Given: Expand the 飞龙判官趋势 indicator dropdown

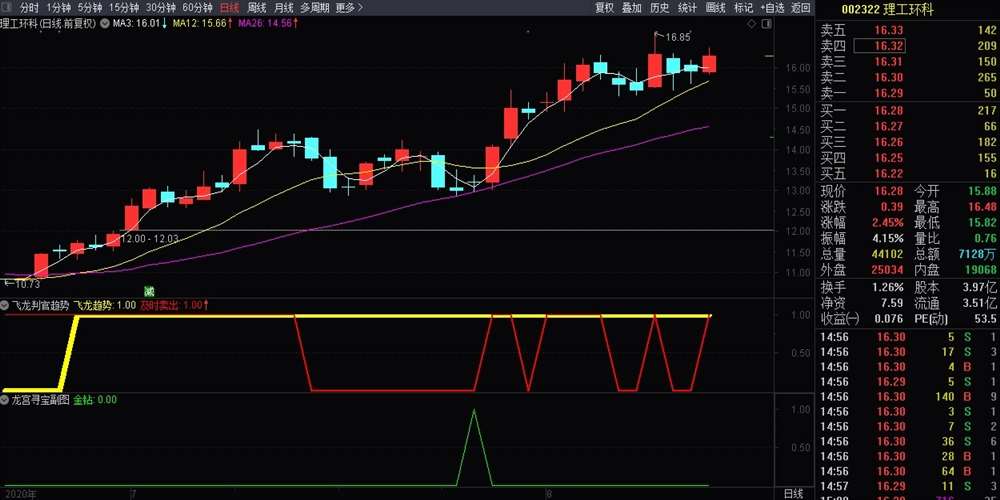Looking at the screenshot, I should 6,306.
